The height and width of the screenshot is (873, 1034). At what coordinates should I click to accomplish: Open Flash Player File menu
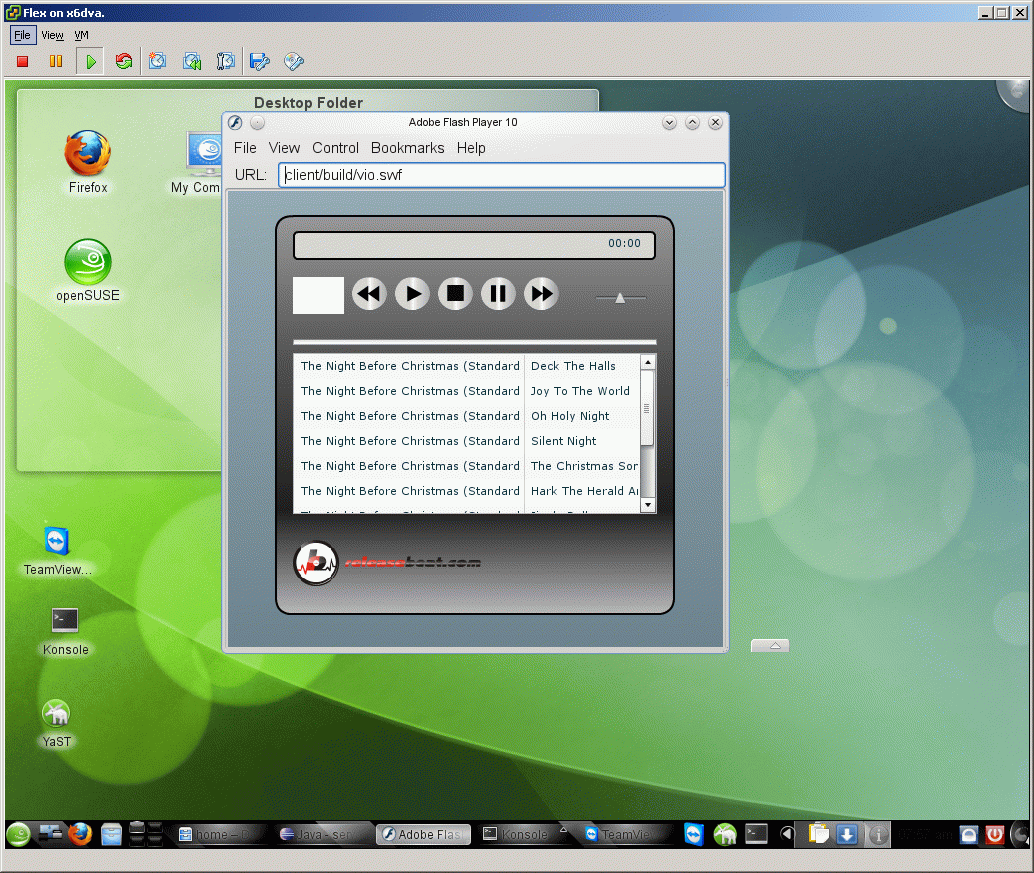click(x=245, y=148)
